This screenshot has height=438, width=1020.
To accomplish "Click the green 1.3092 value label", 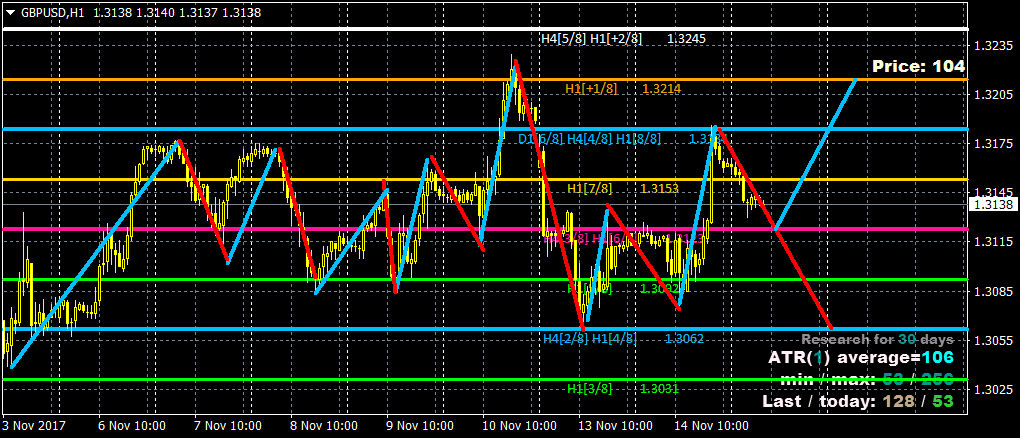I will [x=660, y=288].
